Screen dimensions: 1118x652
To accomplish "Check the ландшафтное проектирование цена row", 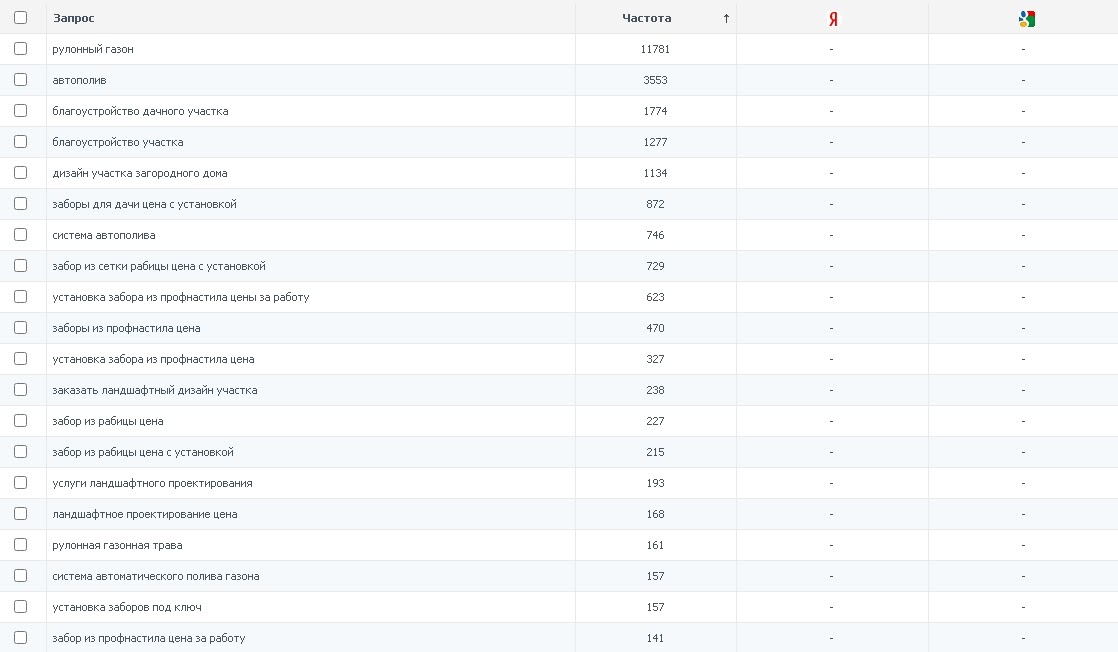I will coord(21,513).
